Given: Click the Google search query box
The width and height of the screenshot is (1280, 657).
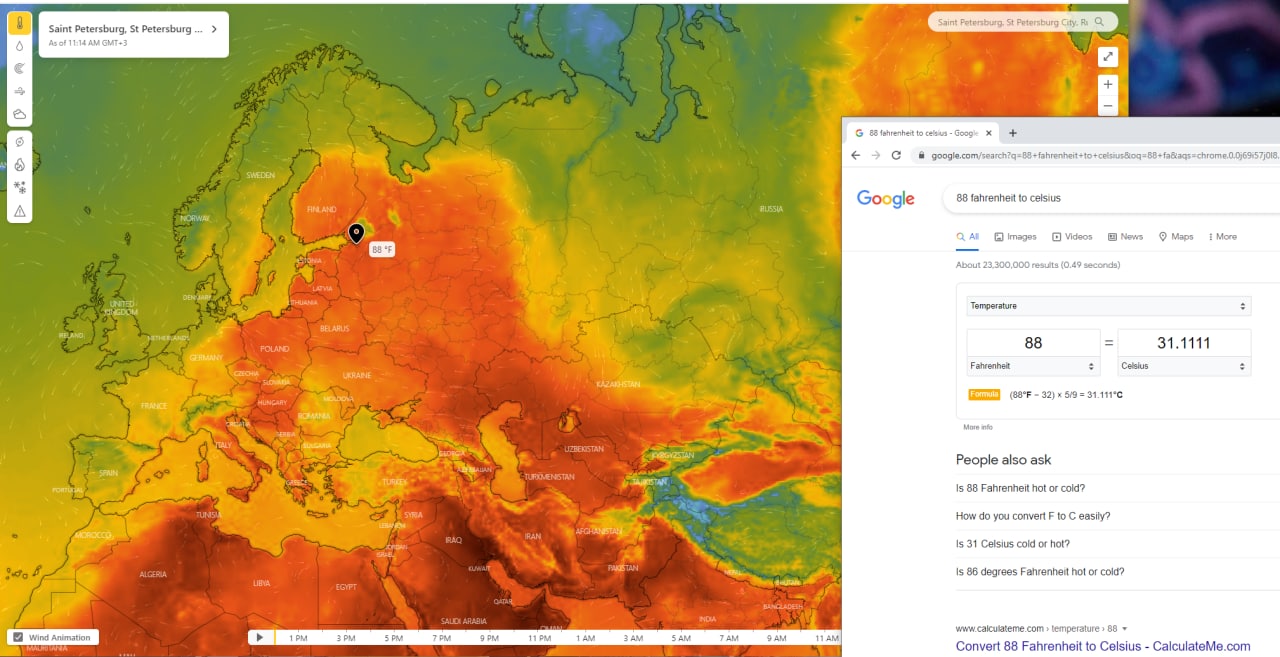Looking at the screenshot, I should [x=1111, y=198].
